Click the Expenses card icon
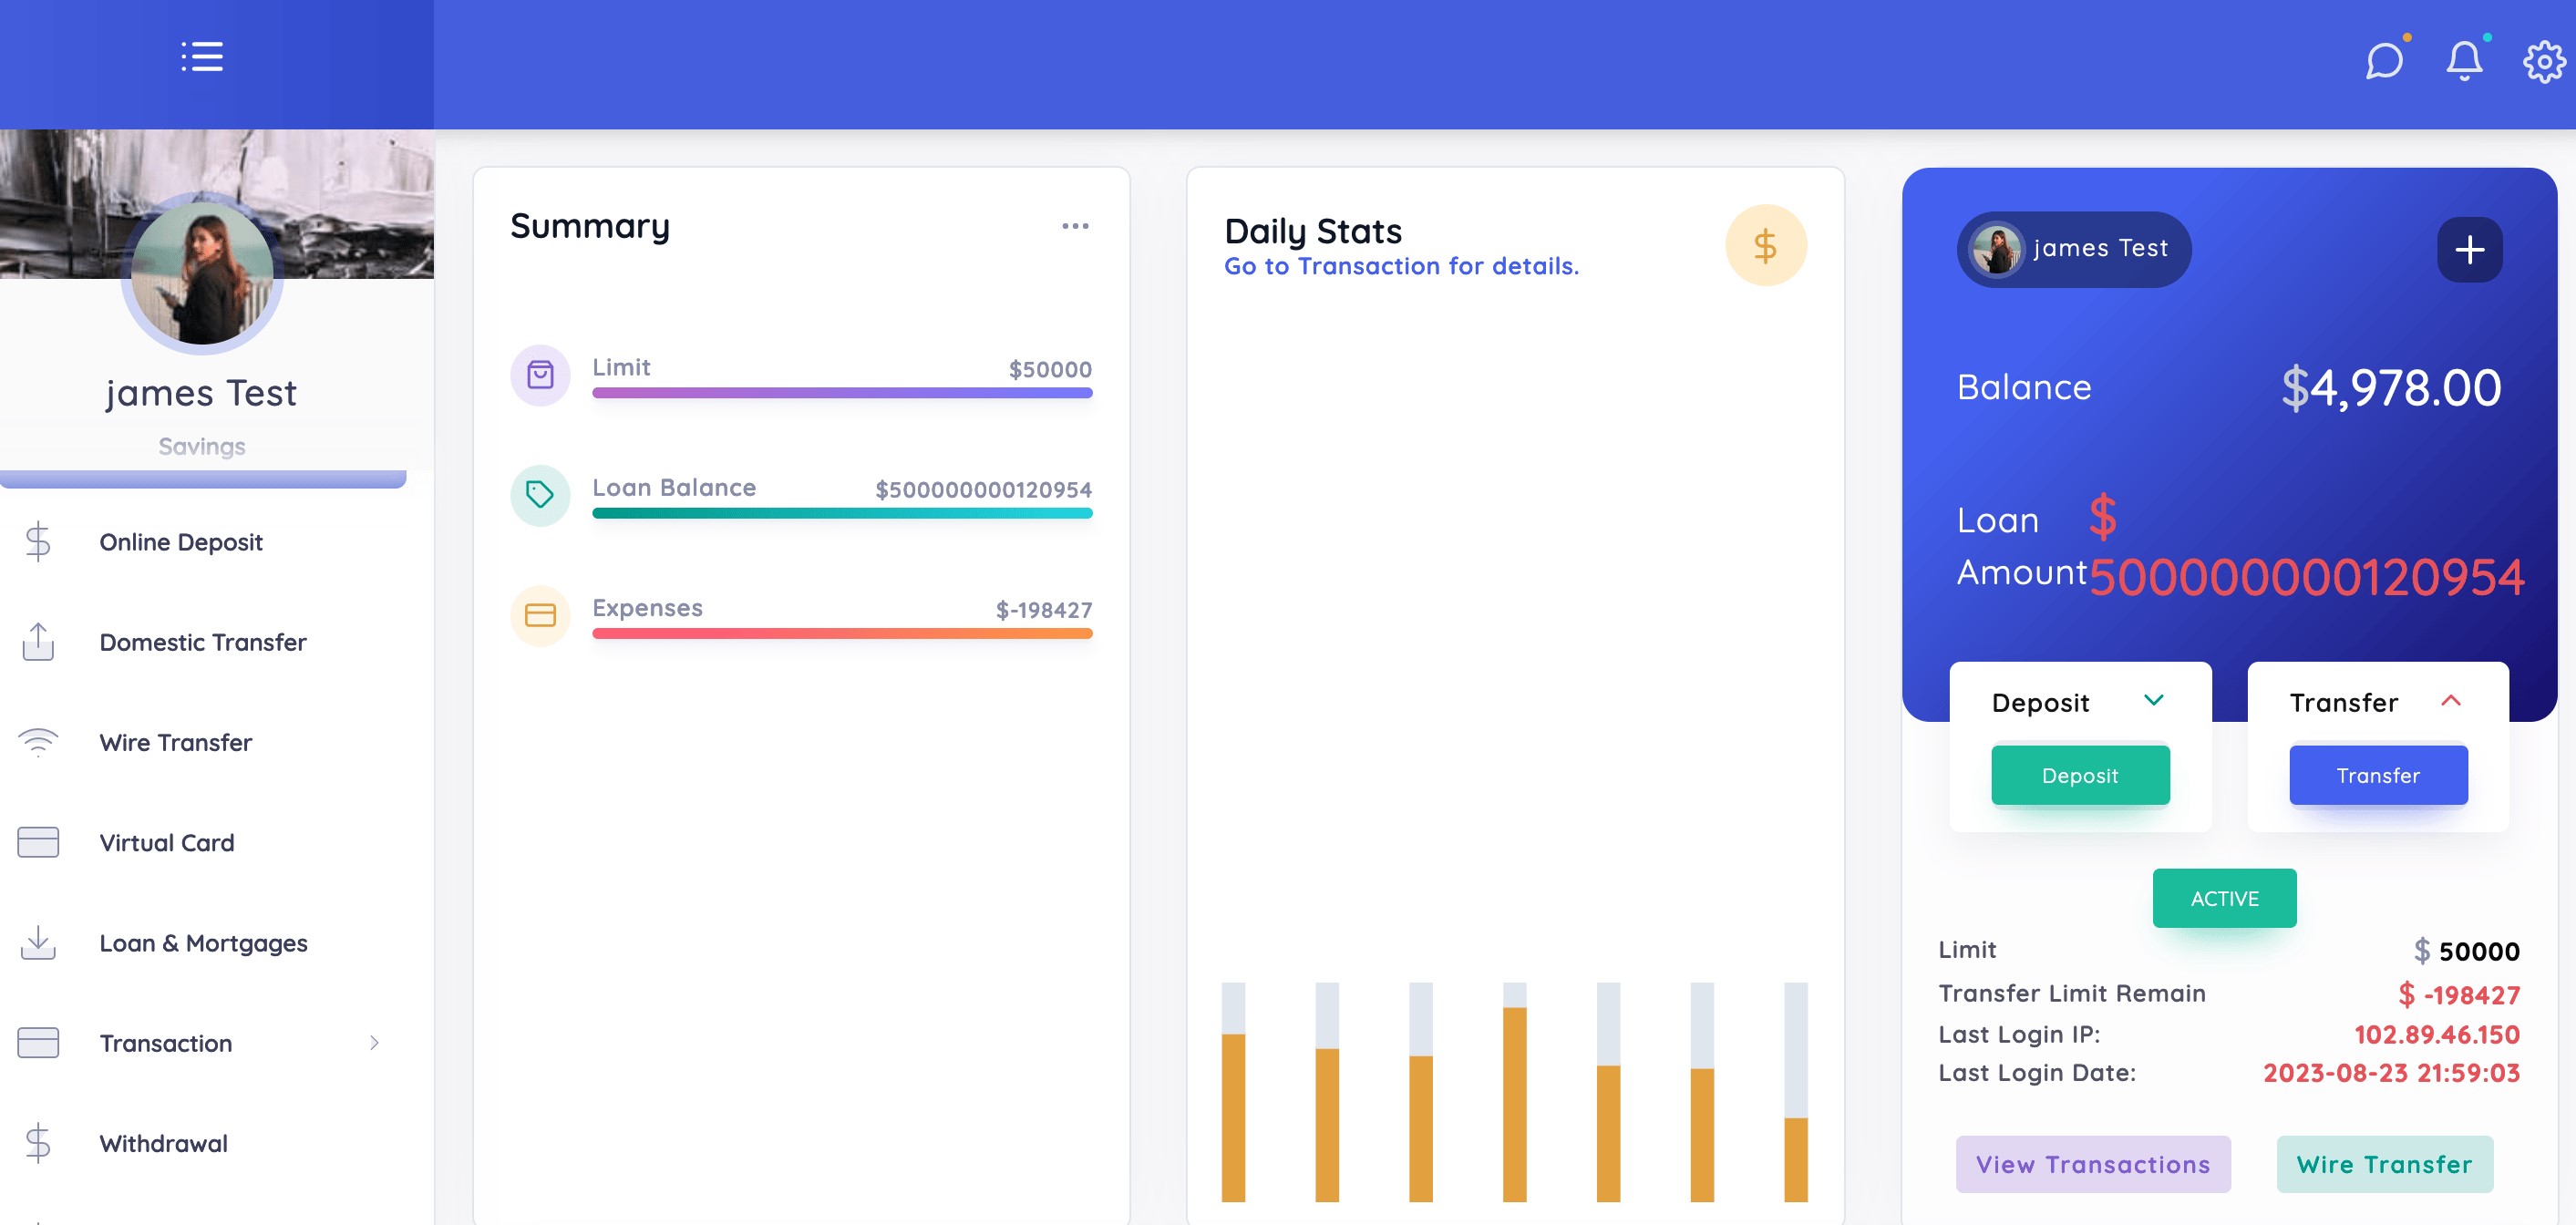Screen dimensions: 2576x1225 point(540,615)
